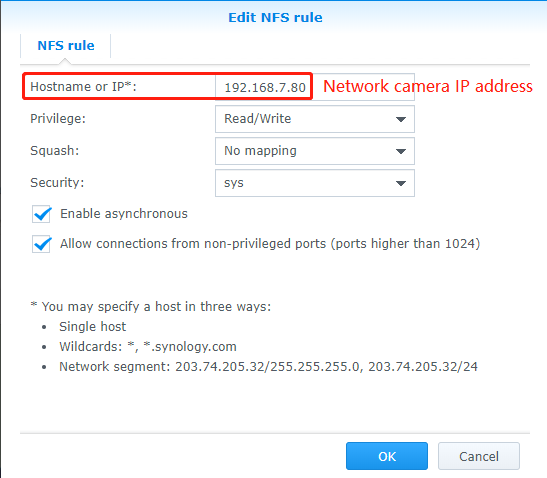547x478 pixels.
Task: Open the Security dropdown showing sys
Action: (315, 183)
